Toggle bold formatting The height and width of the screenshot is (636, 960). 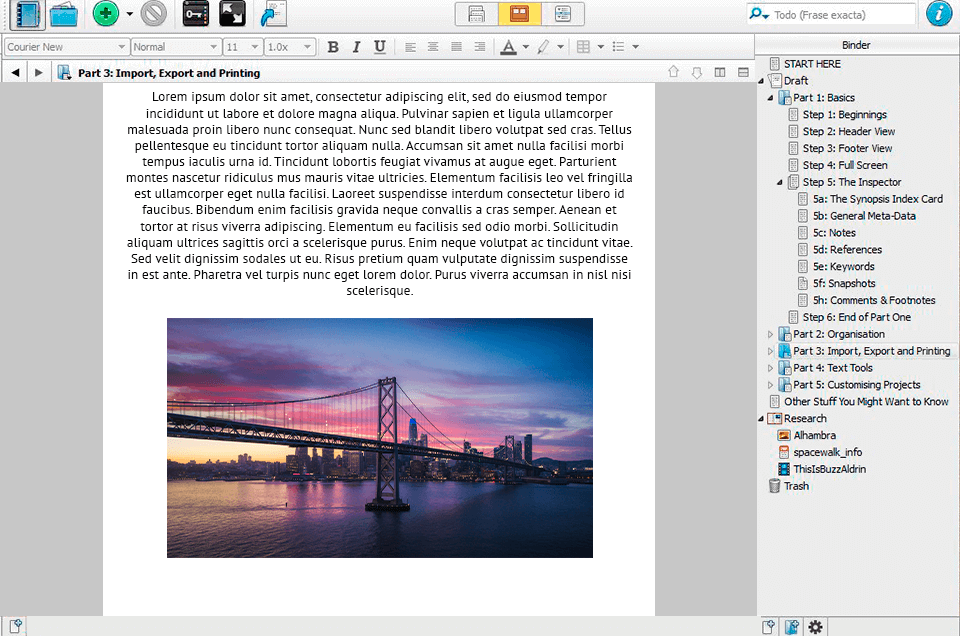pyautogui.click(x=333, y=46)
